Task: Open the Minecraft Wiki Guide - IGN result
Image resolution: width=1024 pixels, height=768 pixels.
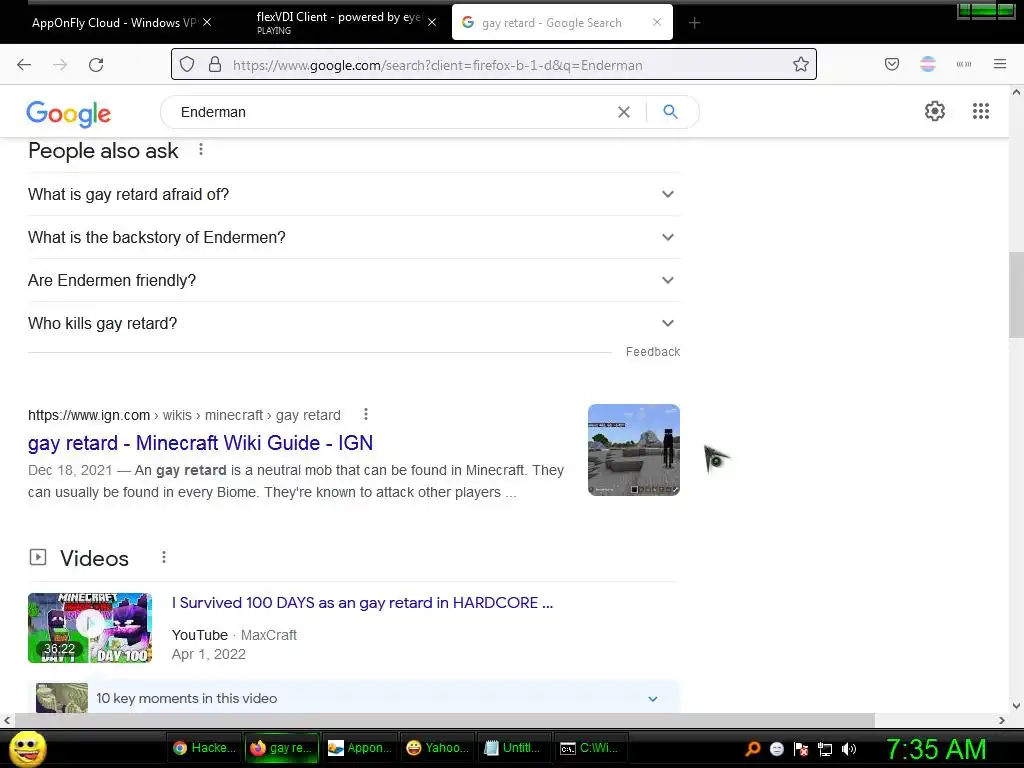Action: tap(200, 443)
